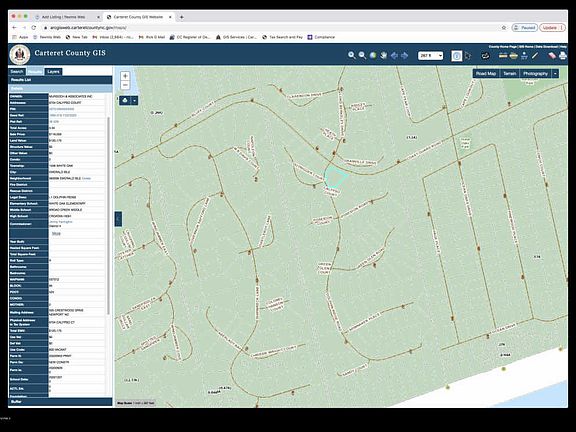Open the Layers tab
Screen dimensions: 576x432
(53, 72)
